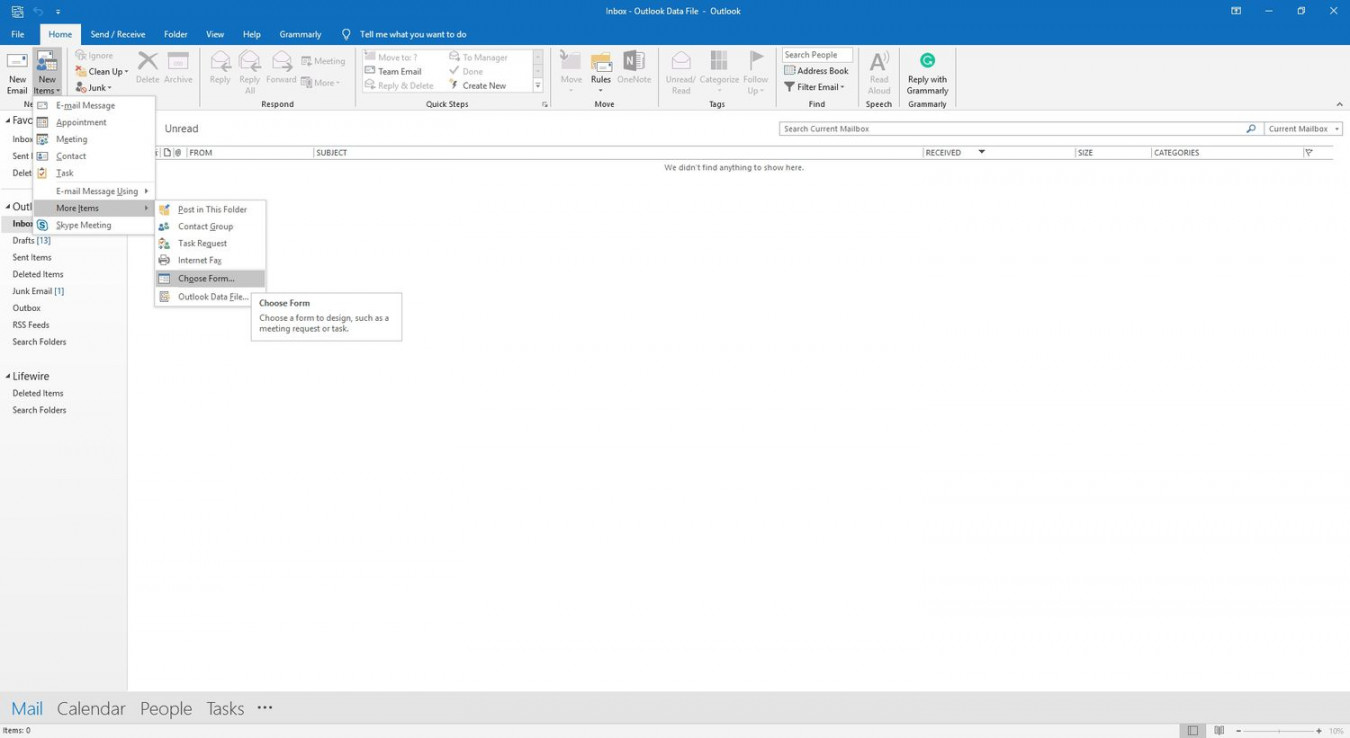This screenshot has height=738, width=1350.
Task: Choose Appointment from the menu
Action: point(94,122)
